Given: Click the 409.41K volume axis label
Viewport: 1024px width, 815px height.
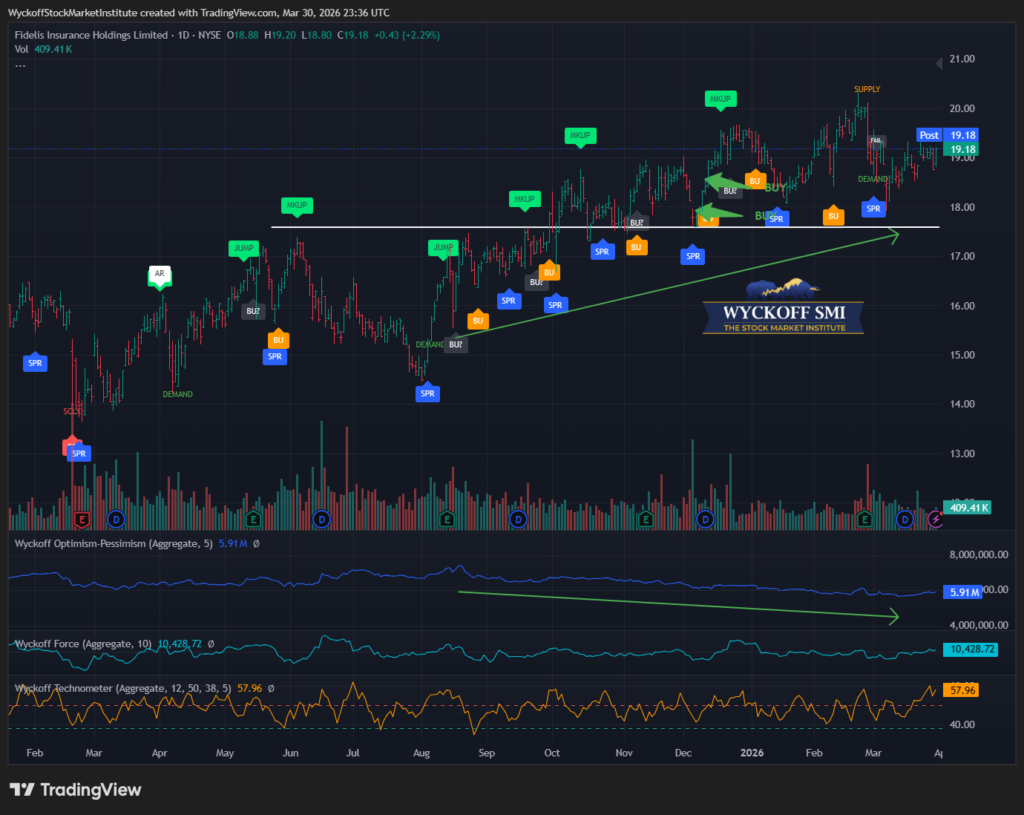Looking at the screenshot, I should click(x=966, y=507).
